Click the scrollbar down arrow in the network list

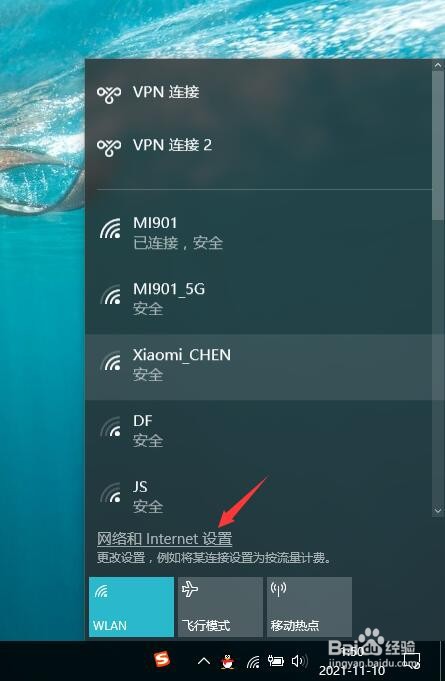tap(438, 511)
